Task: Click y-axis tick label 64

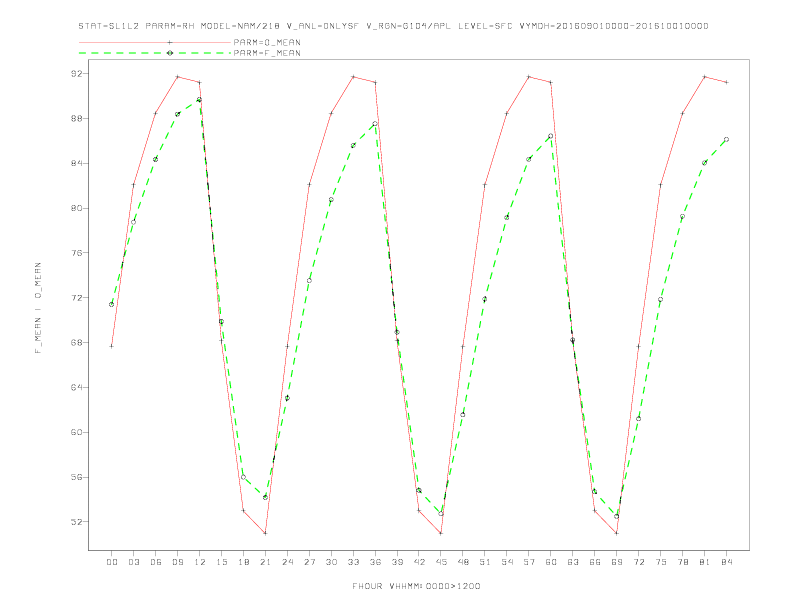Action: (76, 387)
